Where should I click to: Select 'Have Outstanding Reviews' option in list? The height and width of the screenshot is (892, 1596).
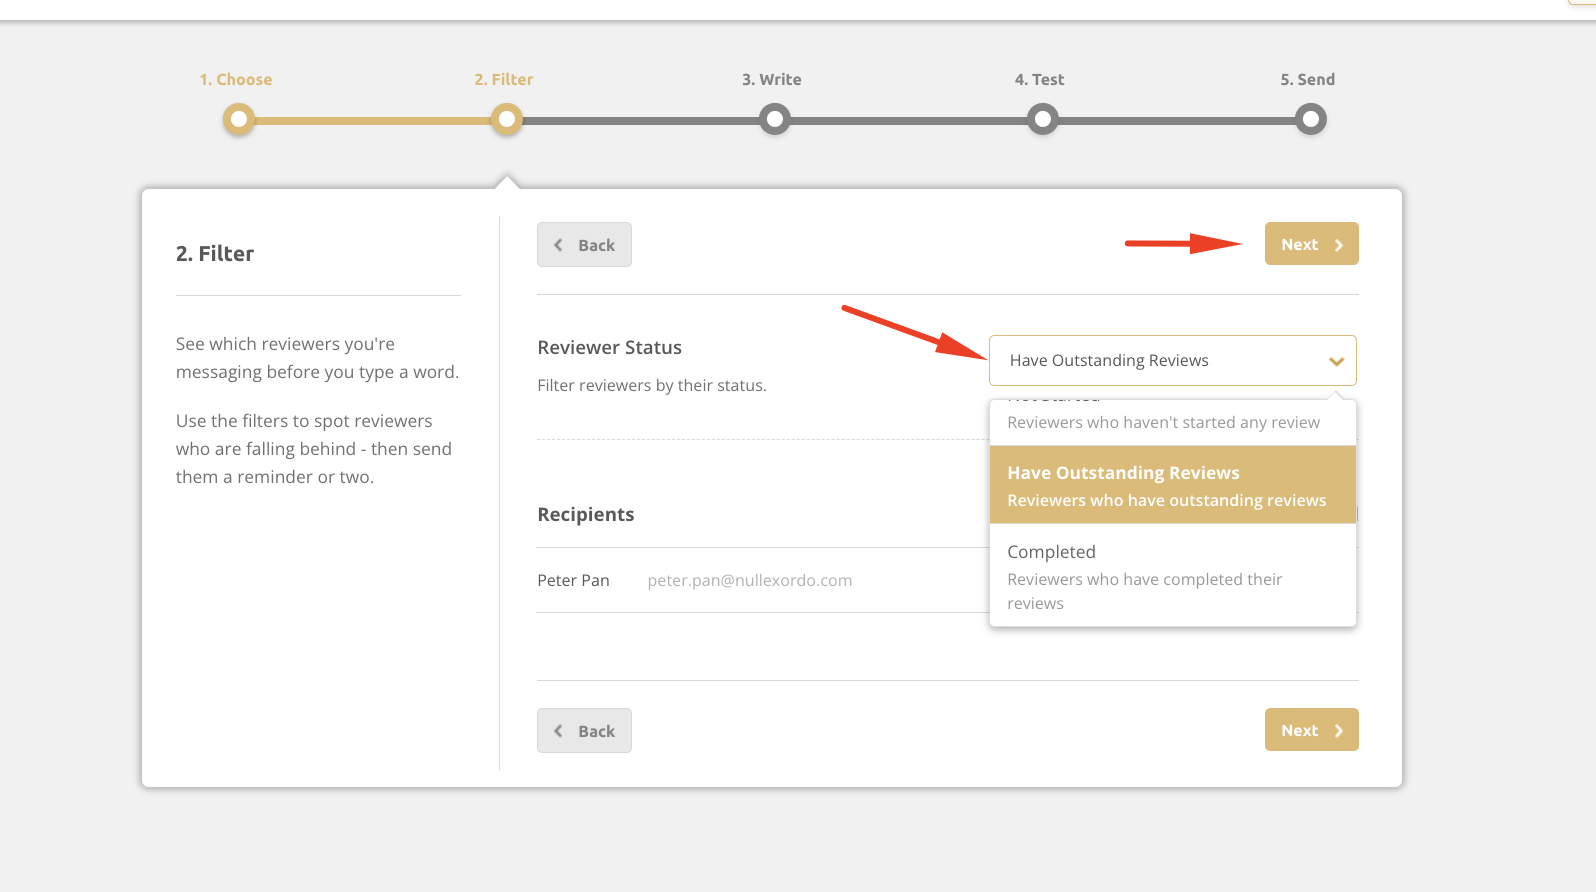1172,485
